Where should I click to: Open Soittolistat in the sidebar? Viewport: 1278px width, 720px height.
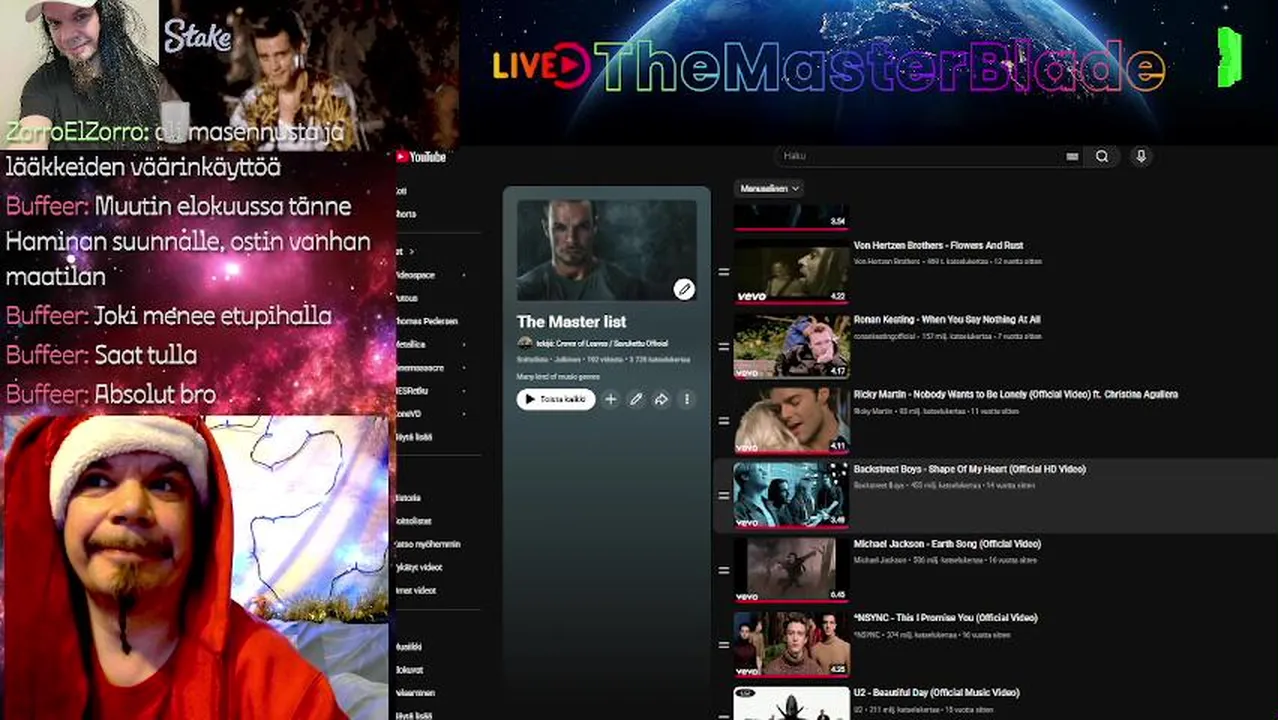414,521
